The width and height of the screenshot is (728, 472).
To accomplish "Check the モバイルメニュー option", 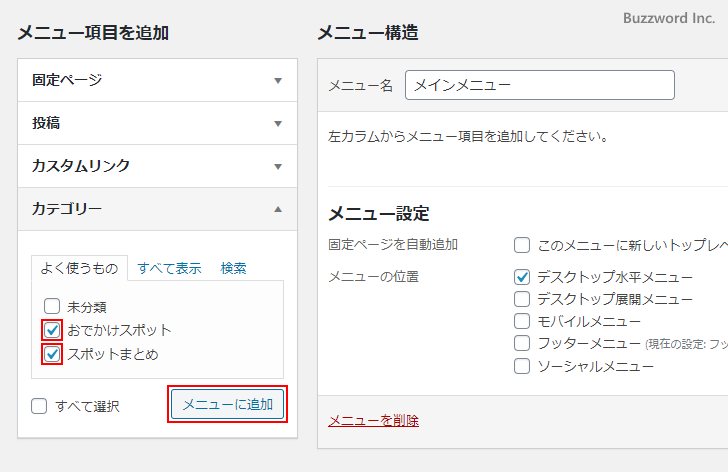I will [522, 321].
